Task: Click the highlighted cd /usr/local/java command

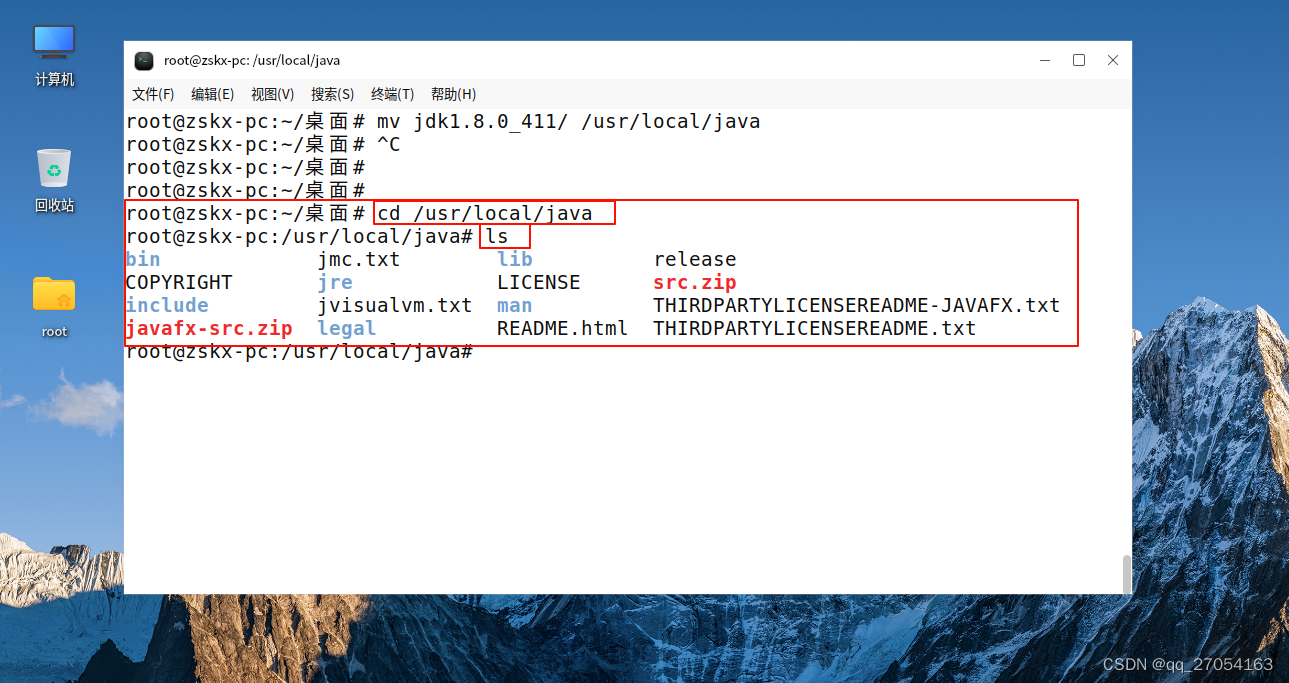Action: tap(492, 212)
